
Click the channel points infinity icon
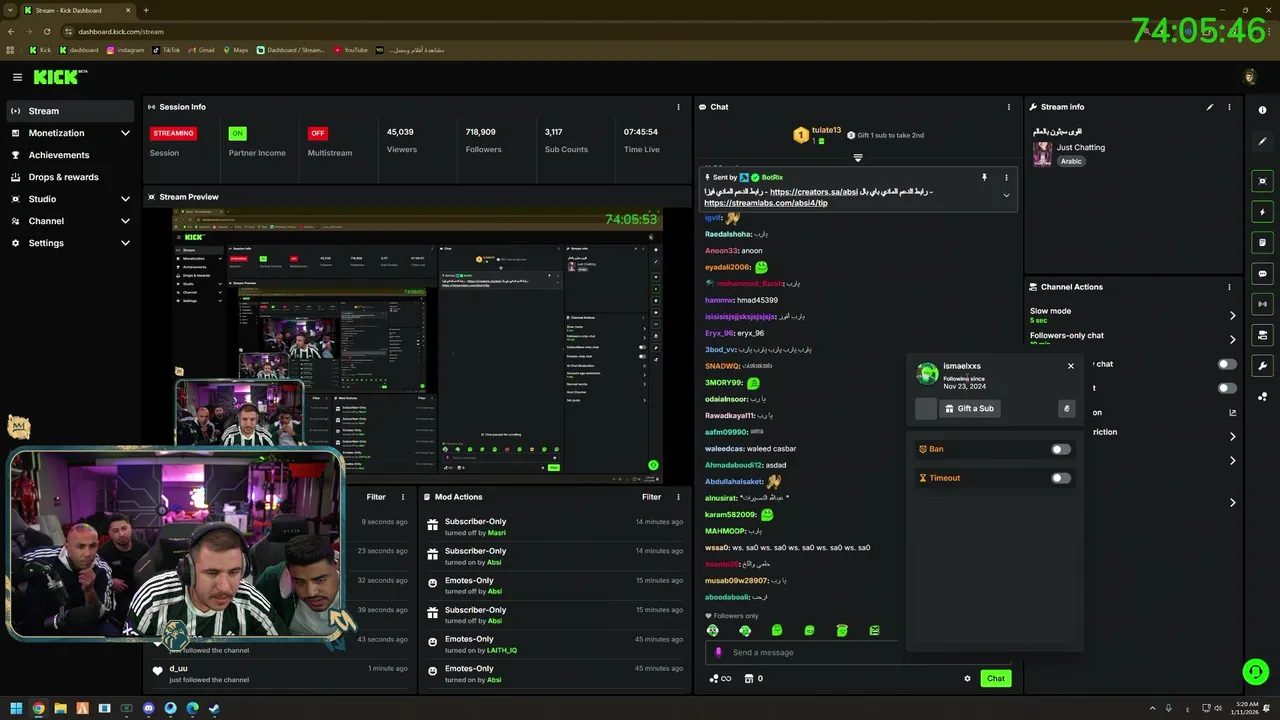(720, 678)
